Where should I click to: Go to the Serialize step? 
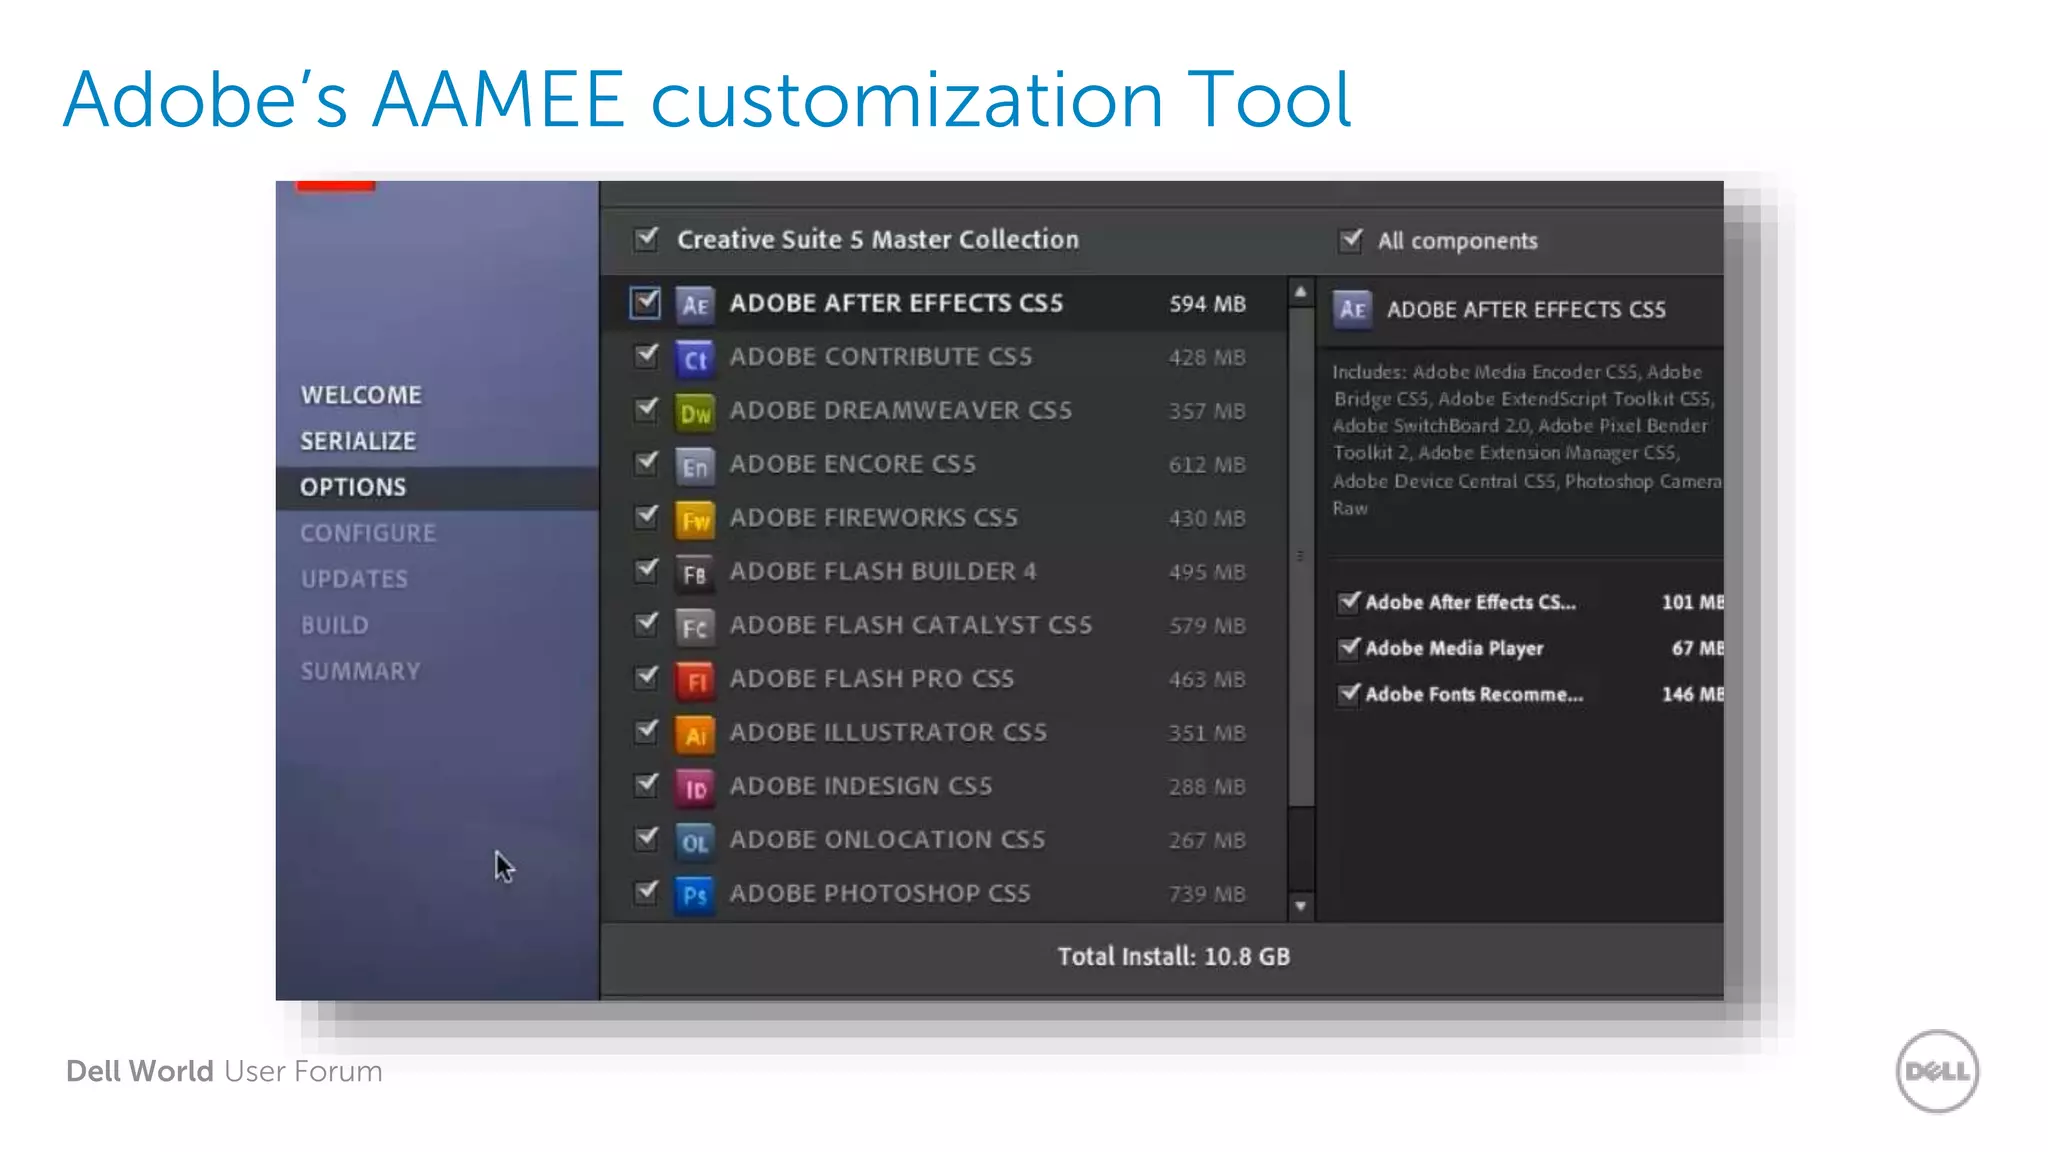[358, 441]
